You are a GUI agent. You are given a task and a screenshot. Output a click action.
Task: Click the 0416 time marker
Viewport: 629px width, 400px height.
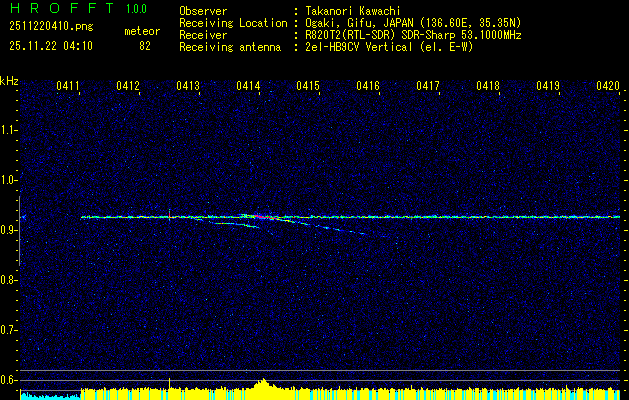(368, 86)
